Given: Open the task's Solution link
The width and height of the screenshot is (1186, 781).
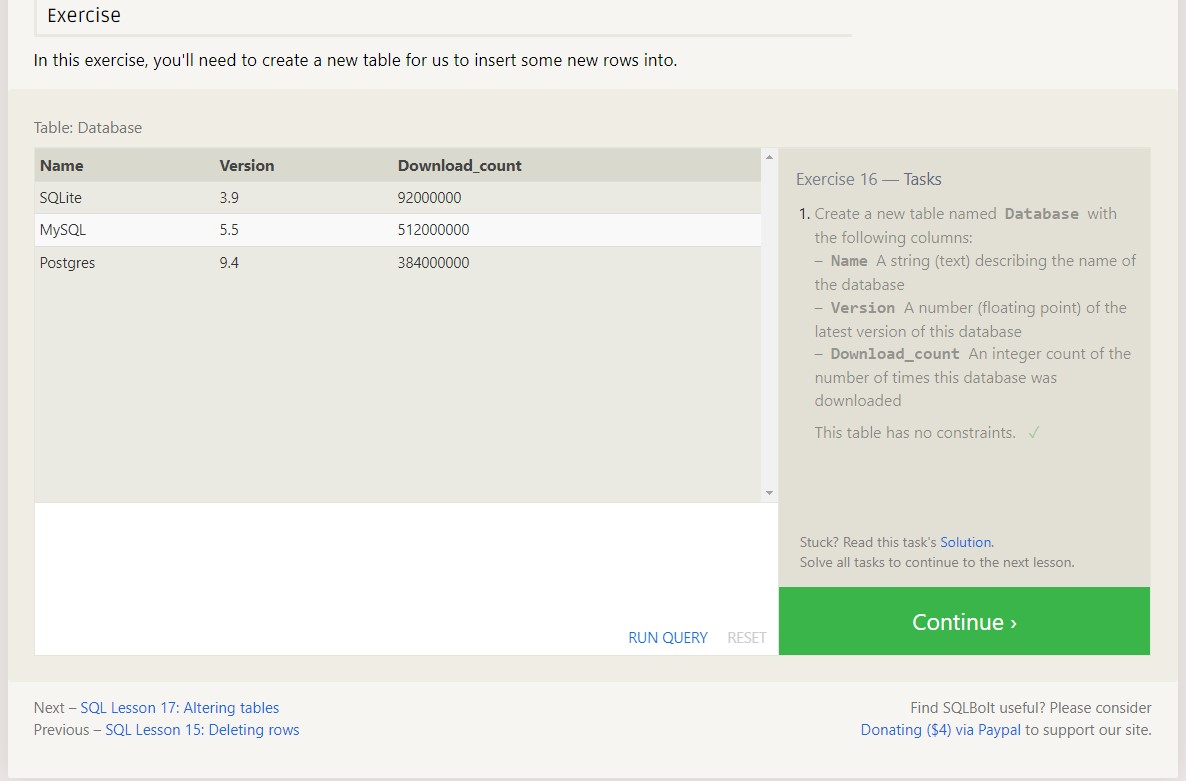Looking at the screenshot, I should pos(965,542).
